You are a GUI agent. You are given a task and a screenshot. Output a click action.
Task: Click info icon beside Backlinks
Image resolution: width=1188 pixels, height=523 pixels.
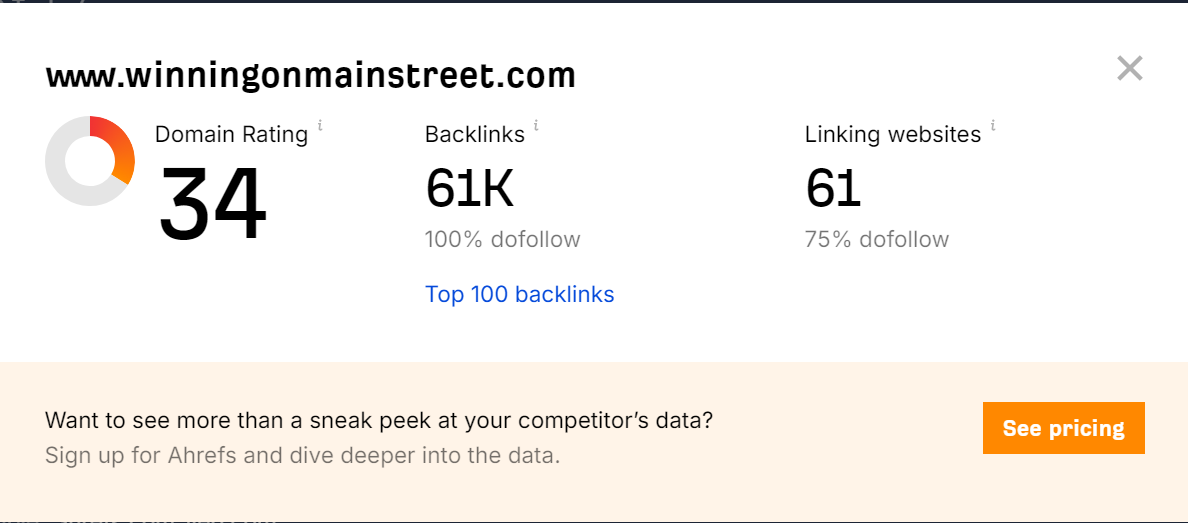[536, 125]
